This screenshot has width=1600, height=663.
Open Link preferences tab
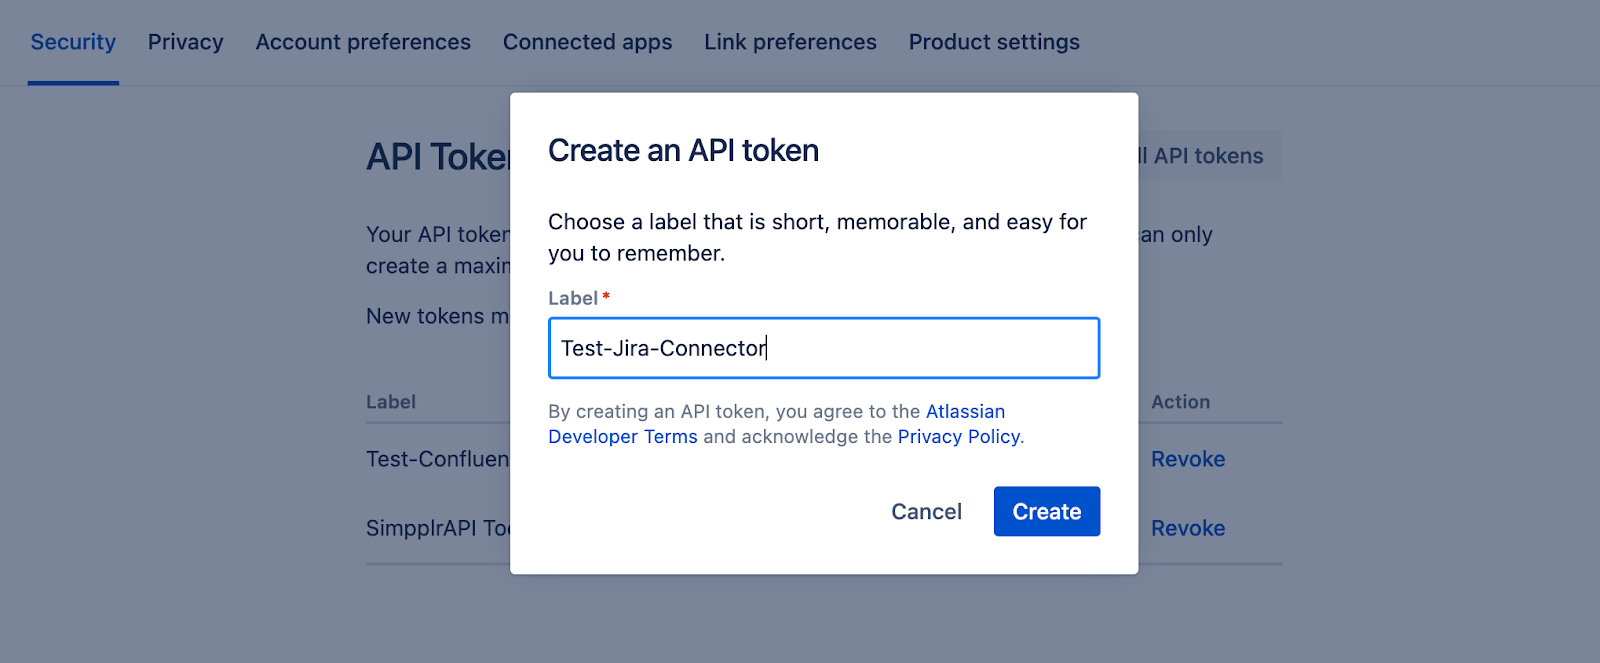tap(790, 42)
